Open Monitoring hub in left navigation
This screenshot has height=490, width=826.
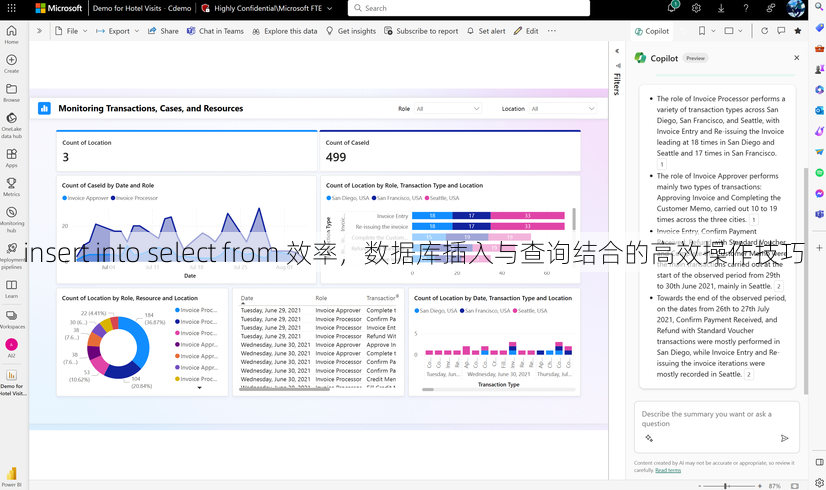[12, 219]
